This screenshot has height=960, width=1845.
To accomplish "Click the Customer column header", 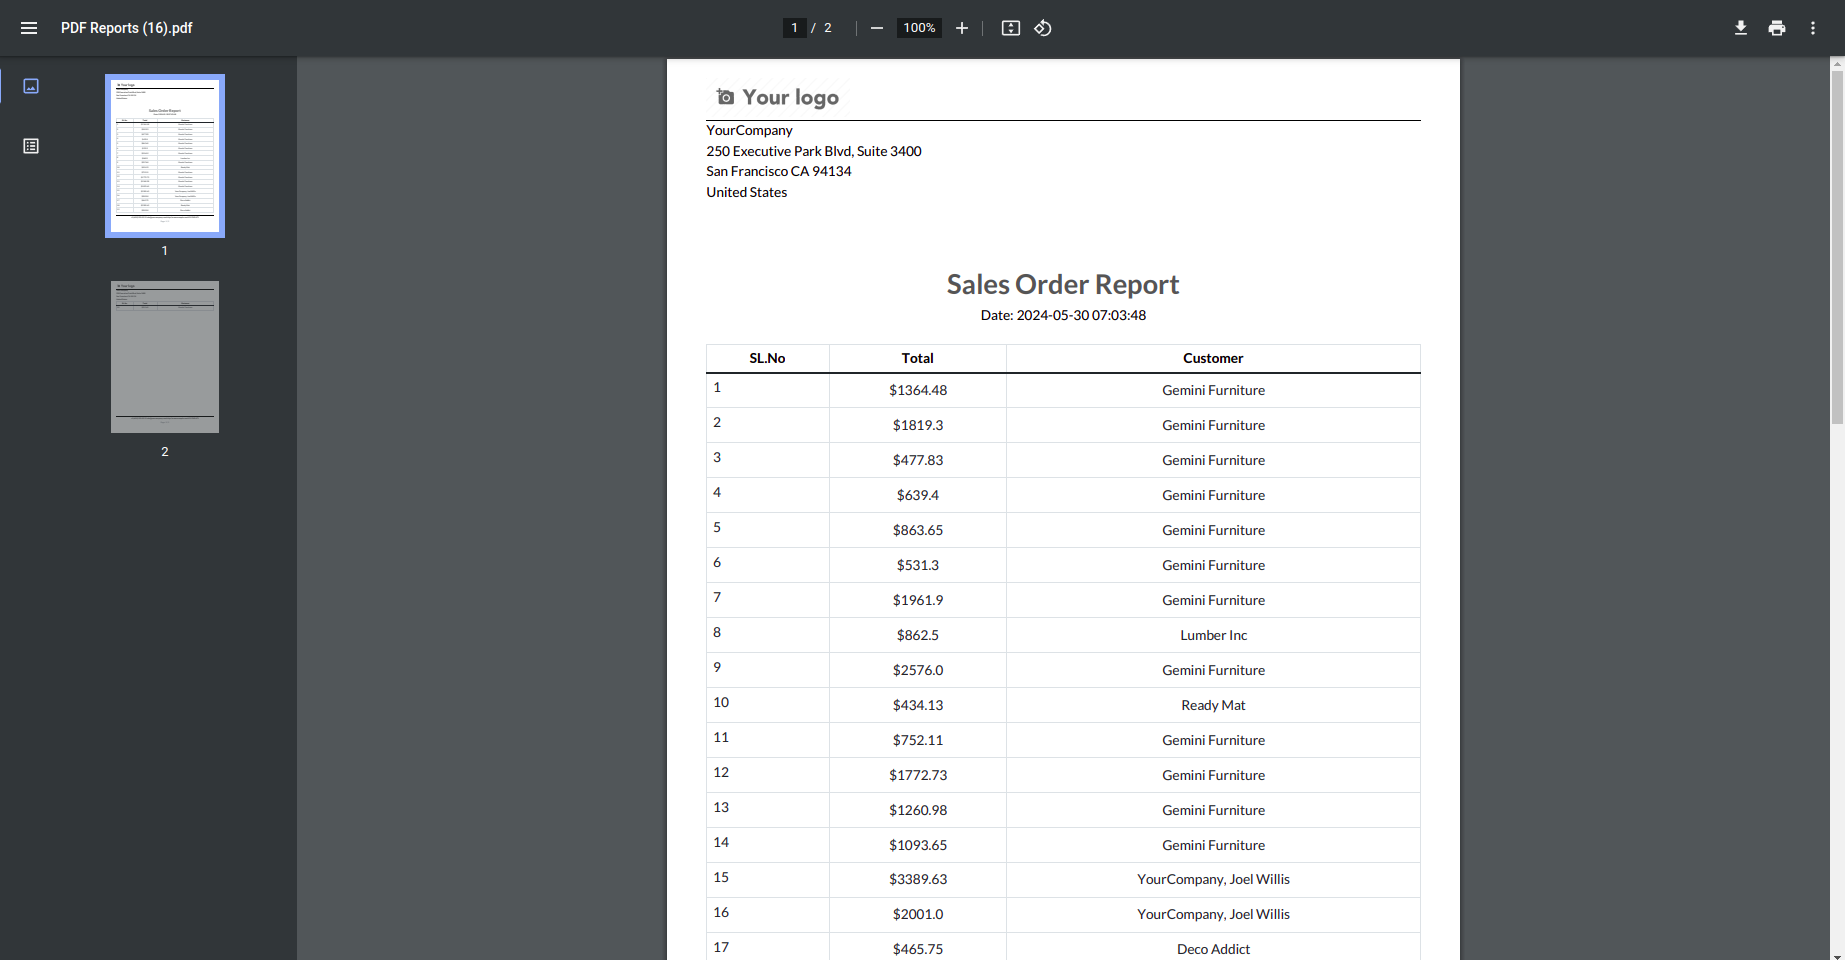I will pos(1213,358).
